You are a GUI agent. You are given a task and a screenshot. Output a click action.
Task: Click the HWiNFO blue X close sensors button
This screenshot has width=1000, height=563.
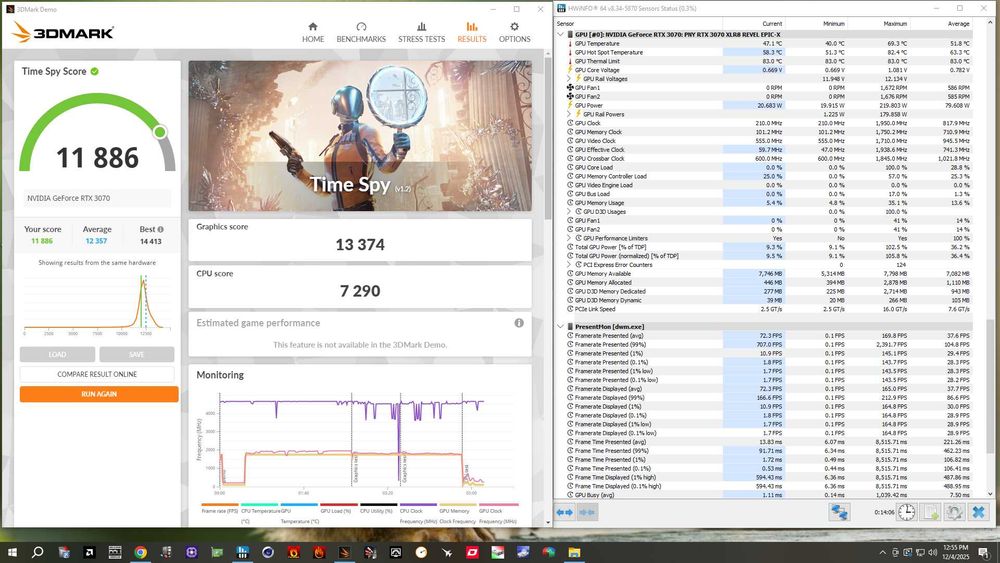pyautogui.click(x=978, y=512)
